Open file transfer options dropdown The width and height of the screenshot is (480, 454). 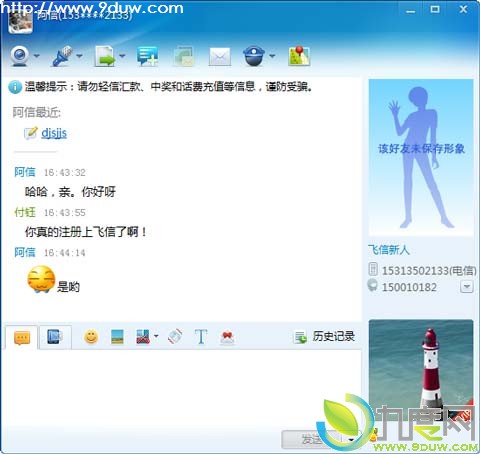click(x=122, y=56)
